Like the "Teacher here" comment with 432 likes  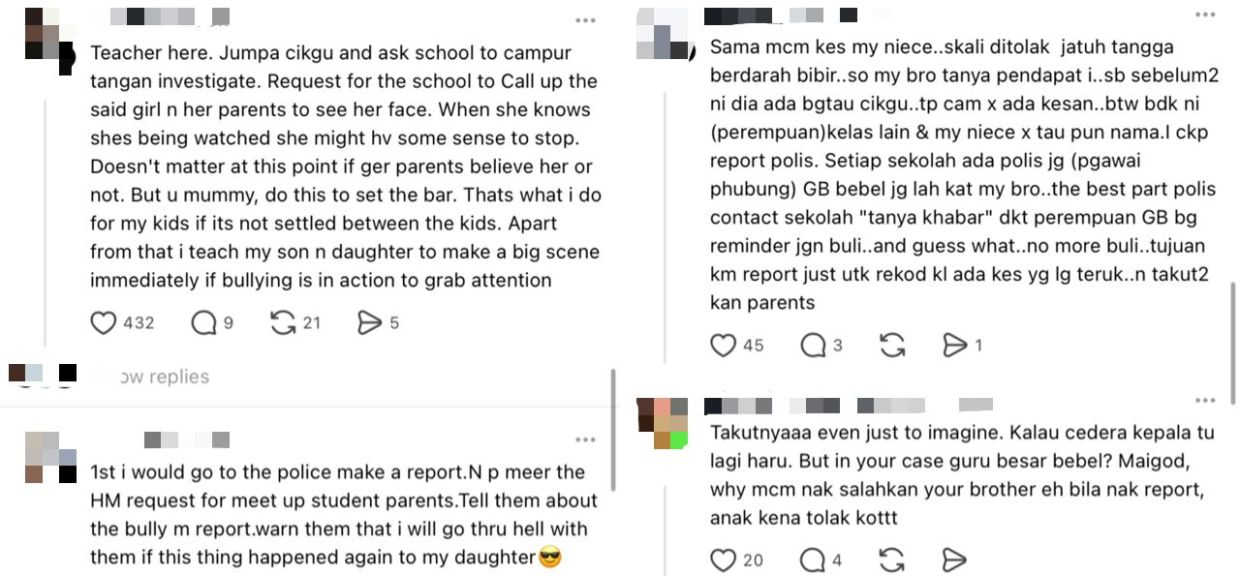tap(104, 323)
